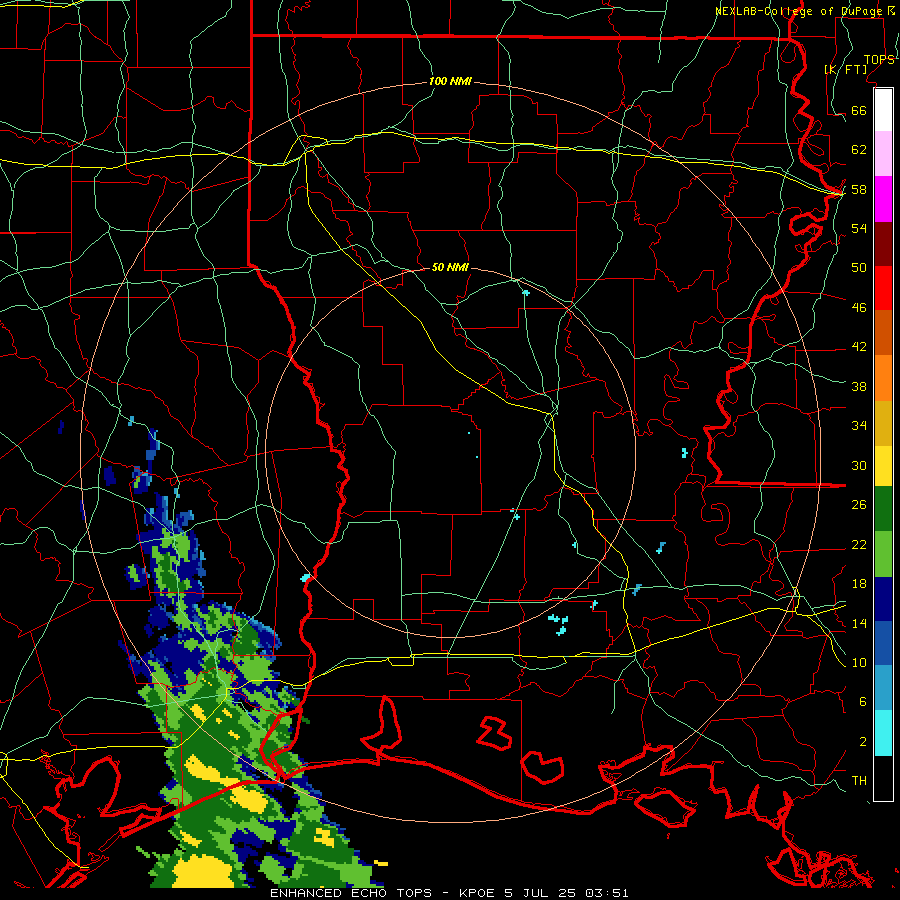This screenshot has height=900, width=900.
Task: Click the '66' scale label
Action: (859, 110)
